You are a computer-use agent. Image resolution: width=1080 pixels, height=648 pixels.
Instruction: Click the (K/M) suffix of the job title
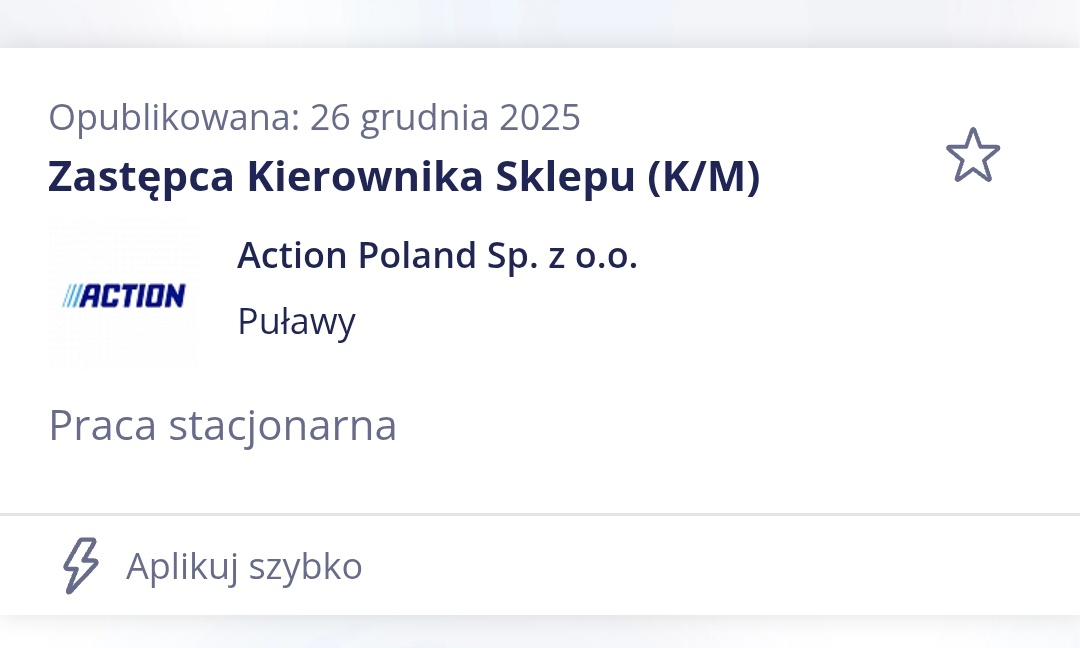703,177
